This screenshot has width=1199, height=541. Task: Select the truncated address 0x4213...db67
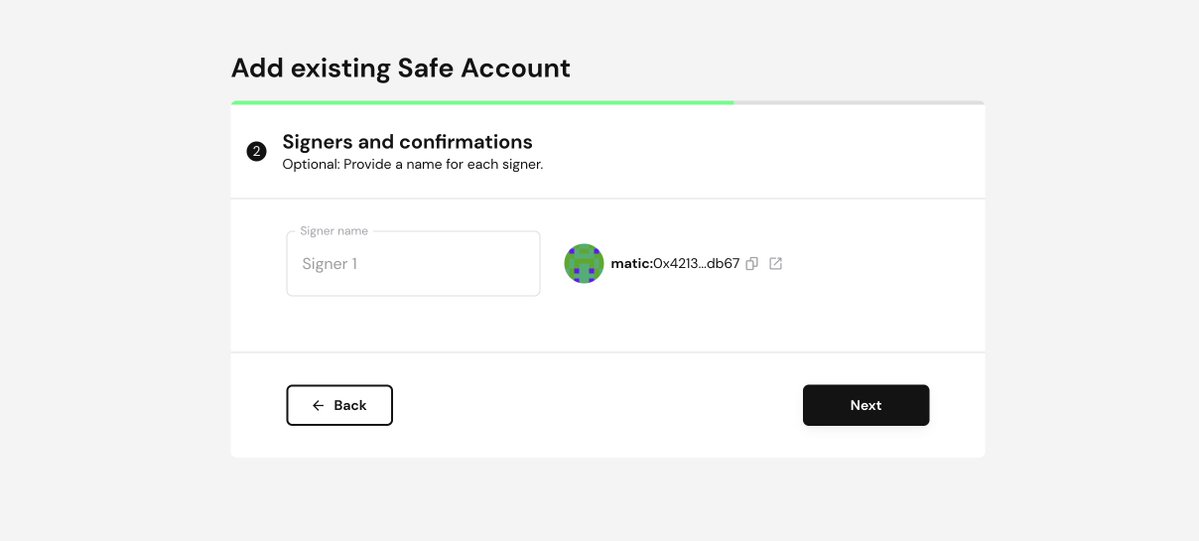696,264
